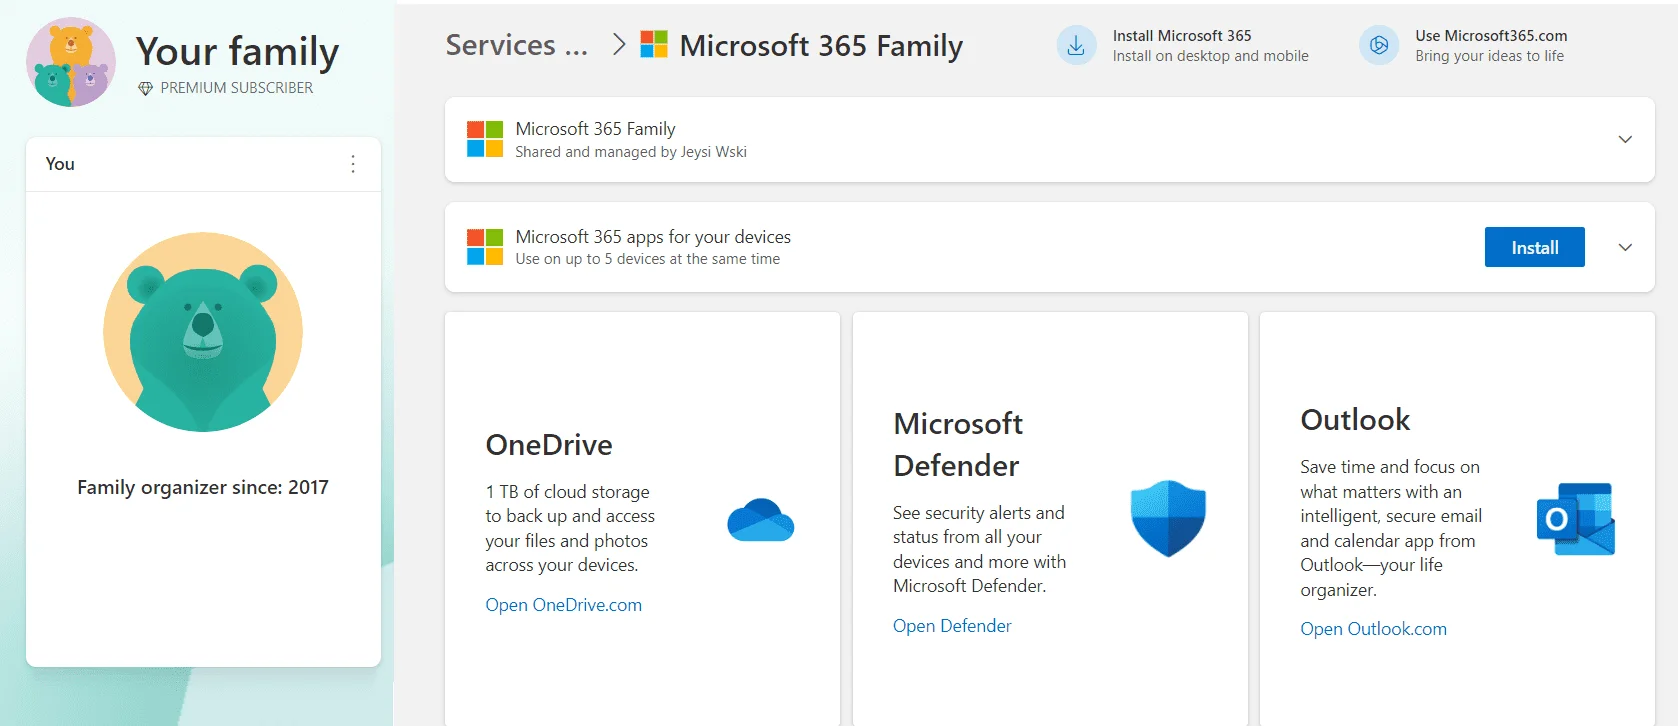Click Family organizer since: 2017 text
This screenshot has height=726, width=1678.
point(203,487)
